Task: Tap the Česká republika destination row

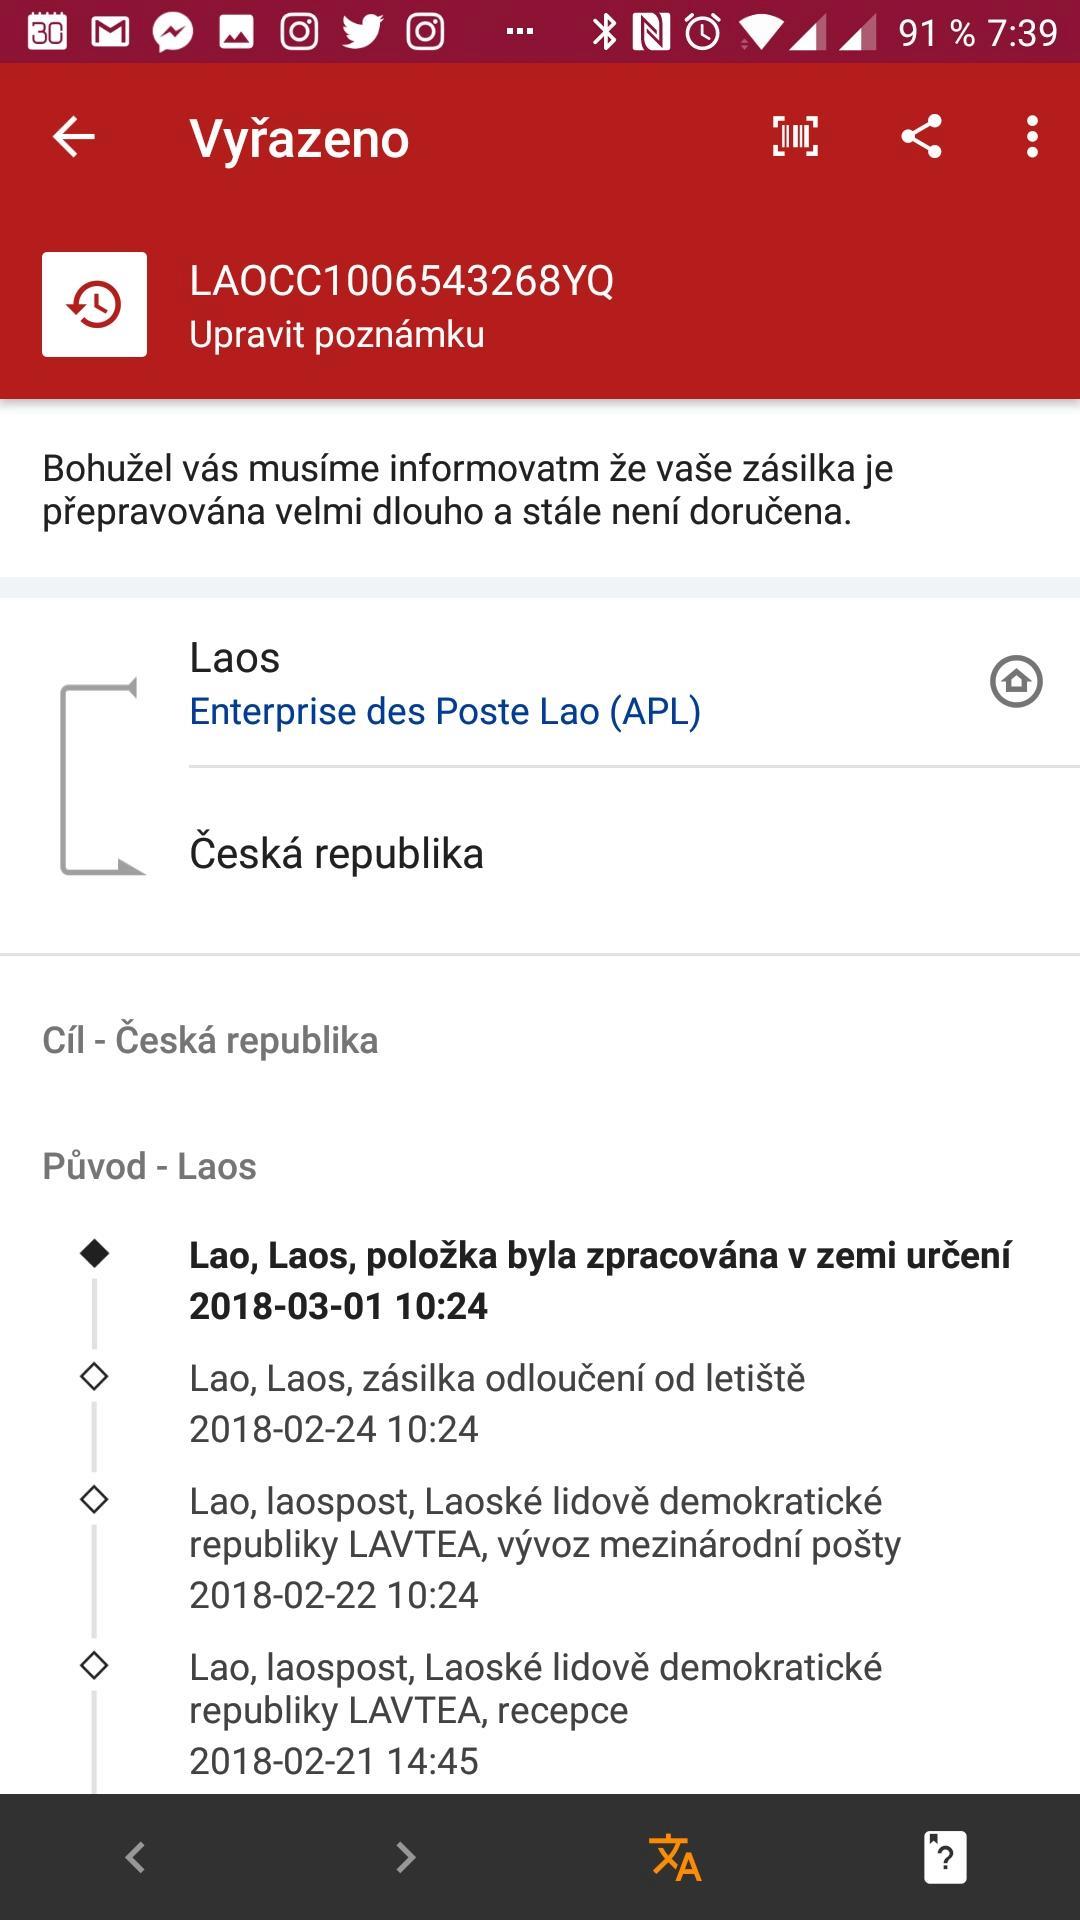Action: [x=634, y=854]
